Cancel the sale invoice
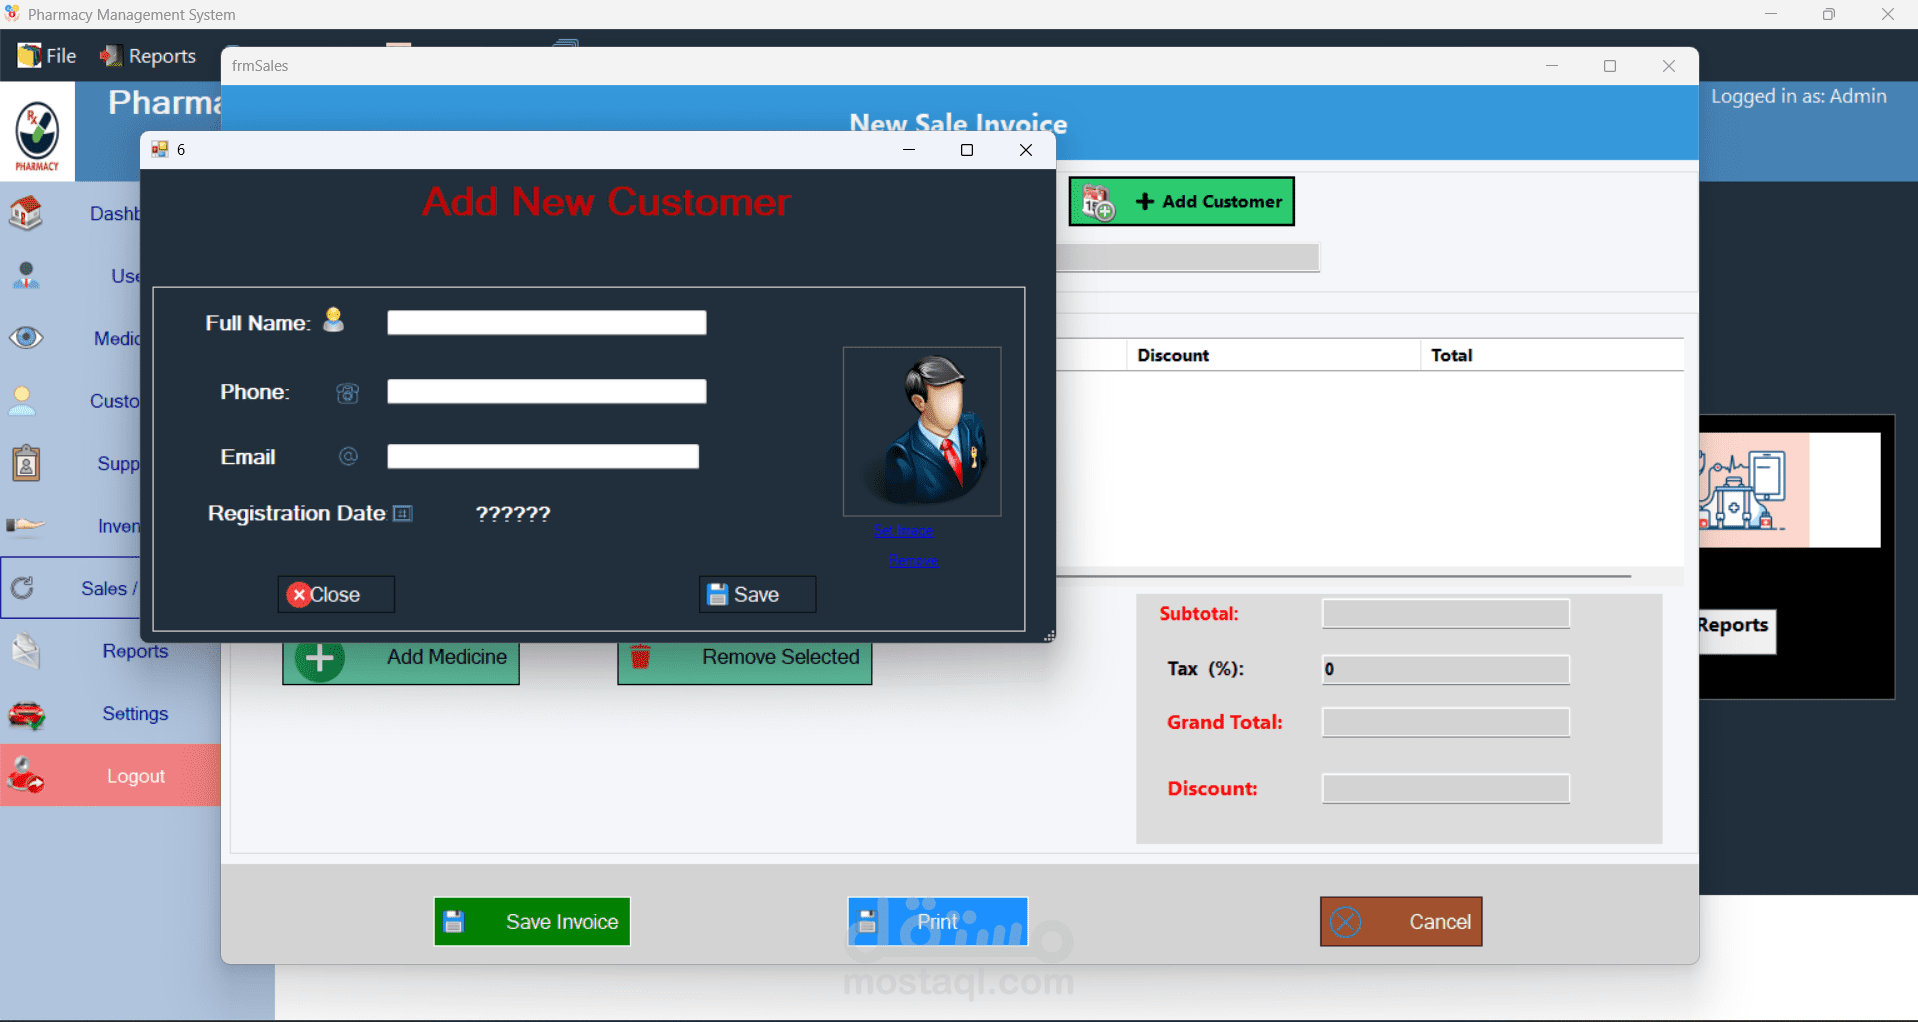The width and height of the screenshot is (1918, 1022). (x=1401, y=921)
